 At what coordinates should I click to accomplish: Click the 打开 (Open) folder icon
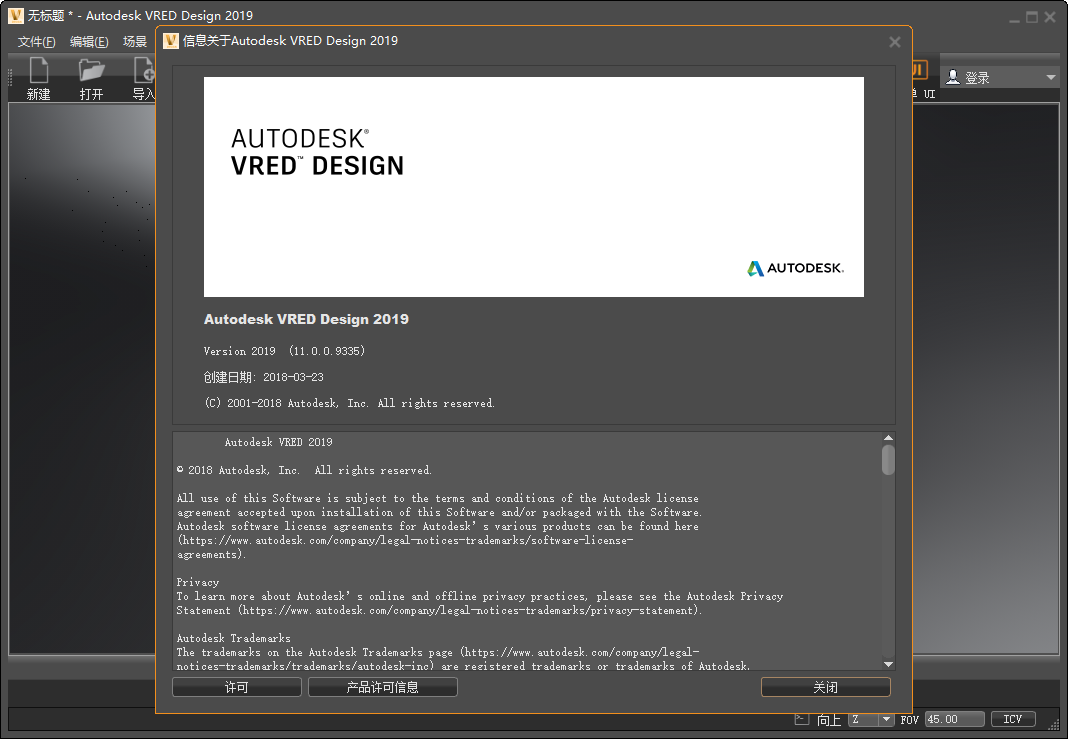[91, 71]
